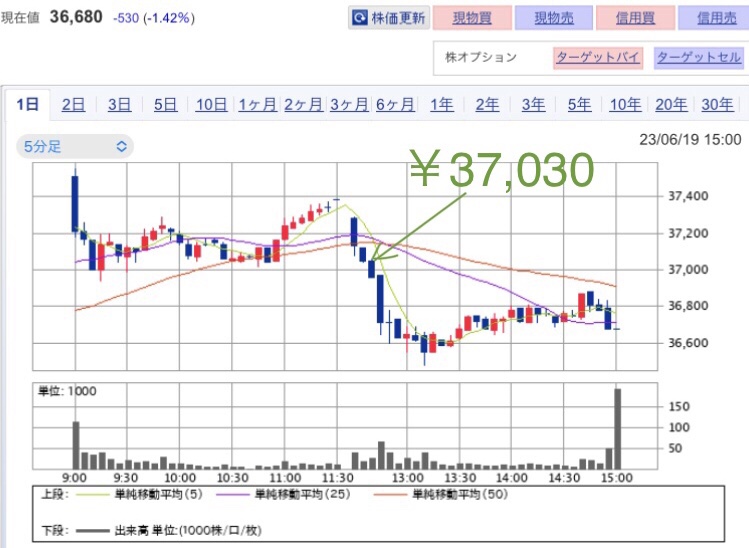This screenshot has width=749, height=548.
Task: Click the refresh icon on 株価更新
Action: point(360,18)
